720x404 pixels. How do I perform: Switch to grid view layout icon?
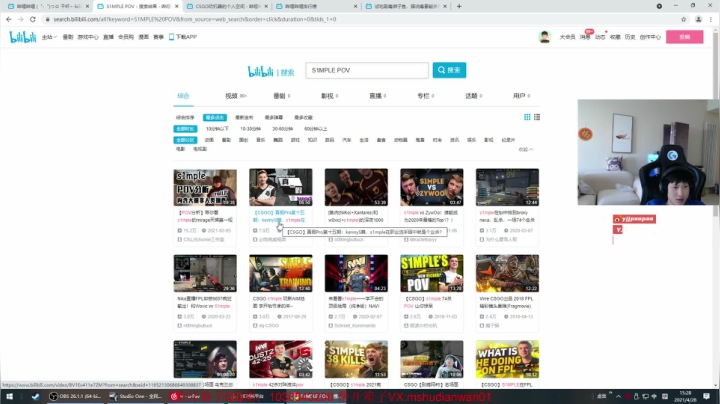pyautogui.click(x=527, y=117)
